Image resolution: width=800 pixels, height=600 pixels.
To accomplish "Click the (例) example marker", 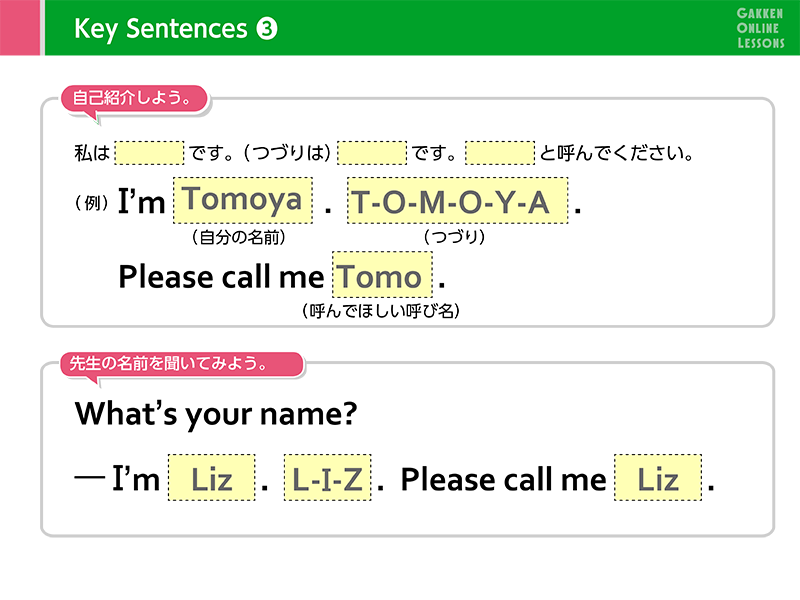I will pyautogui.click(x=92, y=202).
